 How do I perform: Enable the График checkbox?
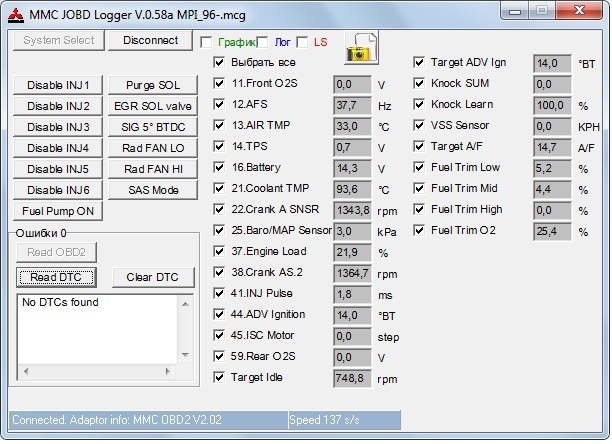point(206,42)
